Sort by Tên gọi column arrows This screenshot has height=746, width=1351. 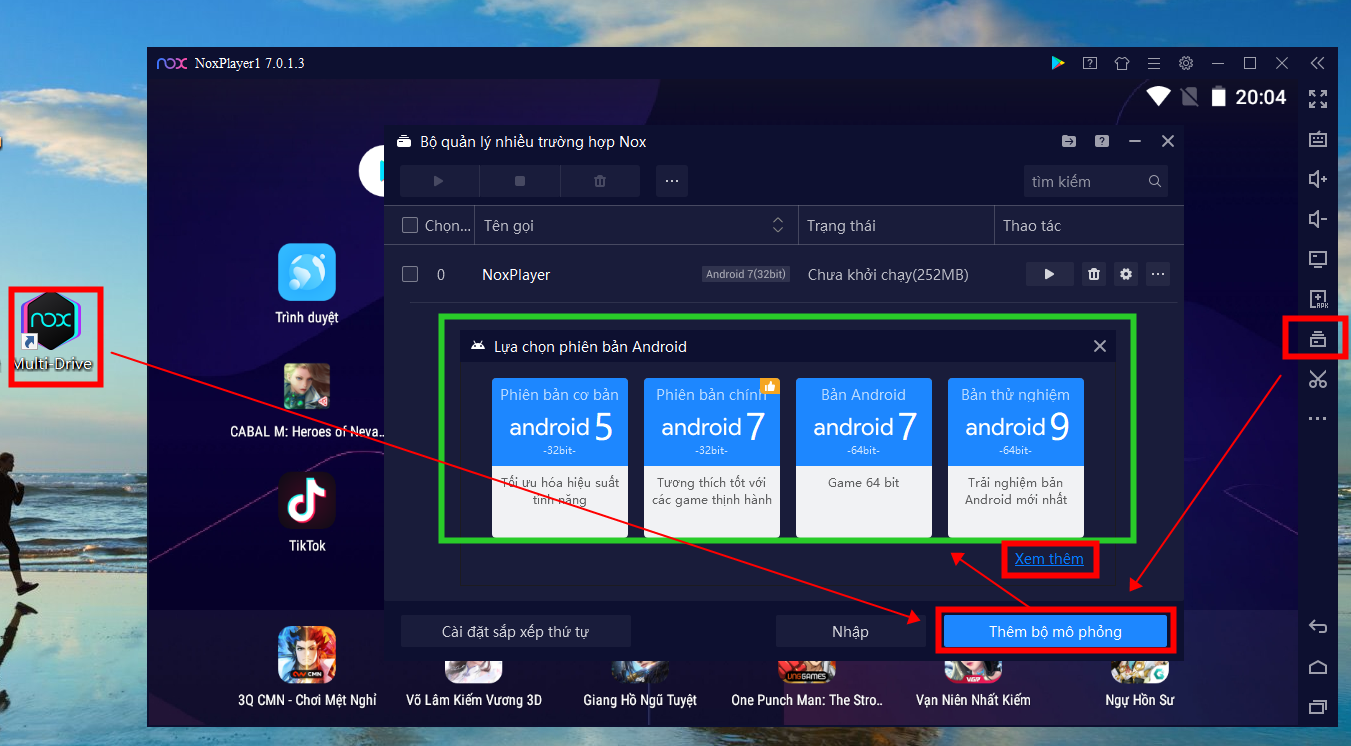[778, 225]
